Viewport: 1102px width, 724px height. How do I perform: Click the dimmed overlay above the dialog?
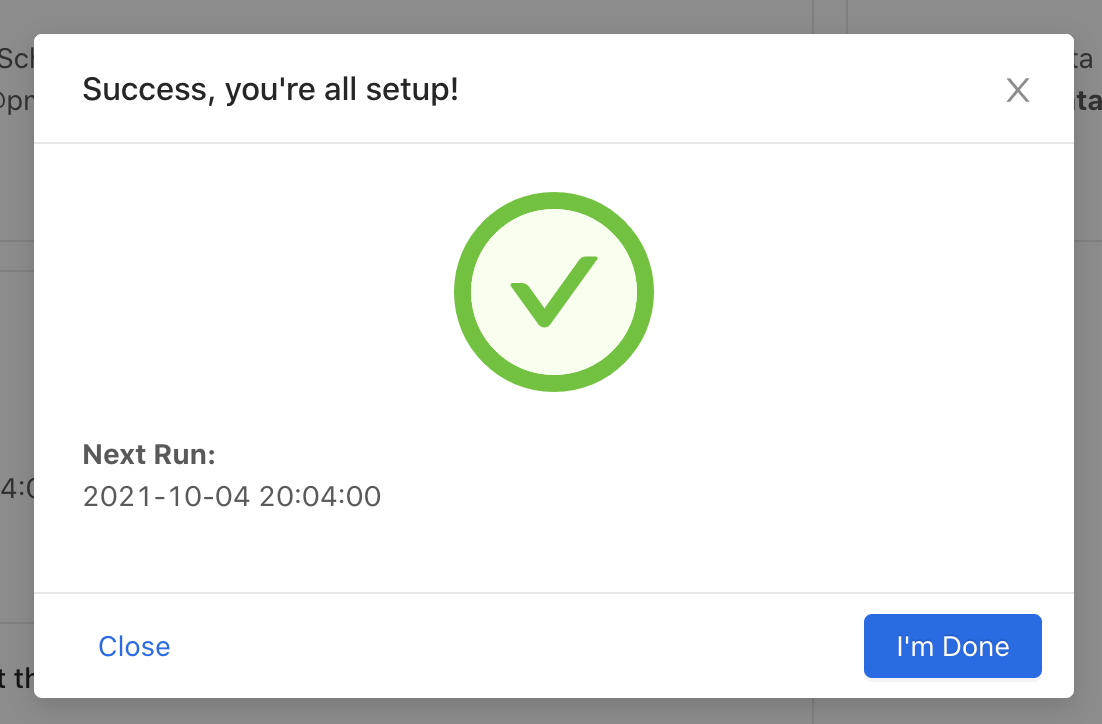[550, 16]
